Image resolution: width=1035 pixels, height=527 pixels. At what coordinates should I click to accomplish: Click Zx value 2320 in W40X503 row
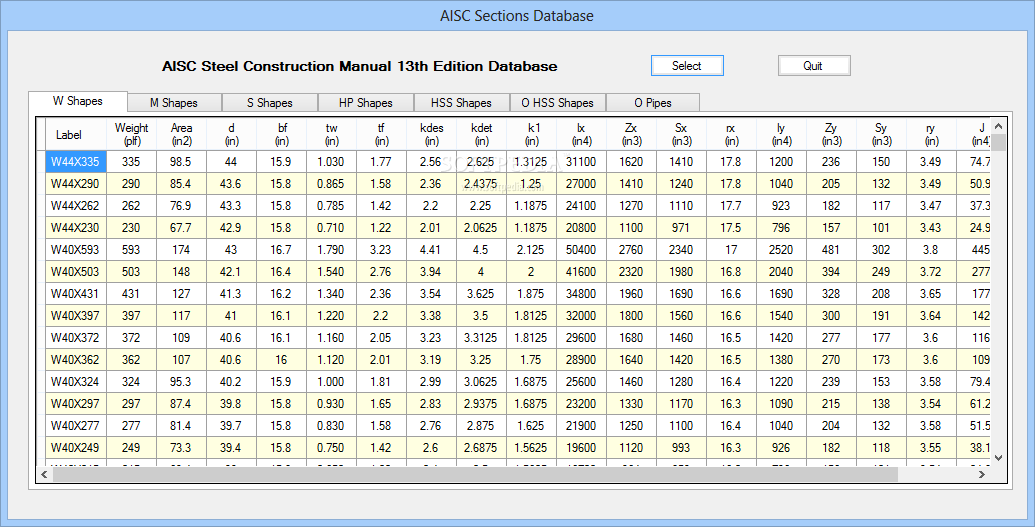(632, 271)
